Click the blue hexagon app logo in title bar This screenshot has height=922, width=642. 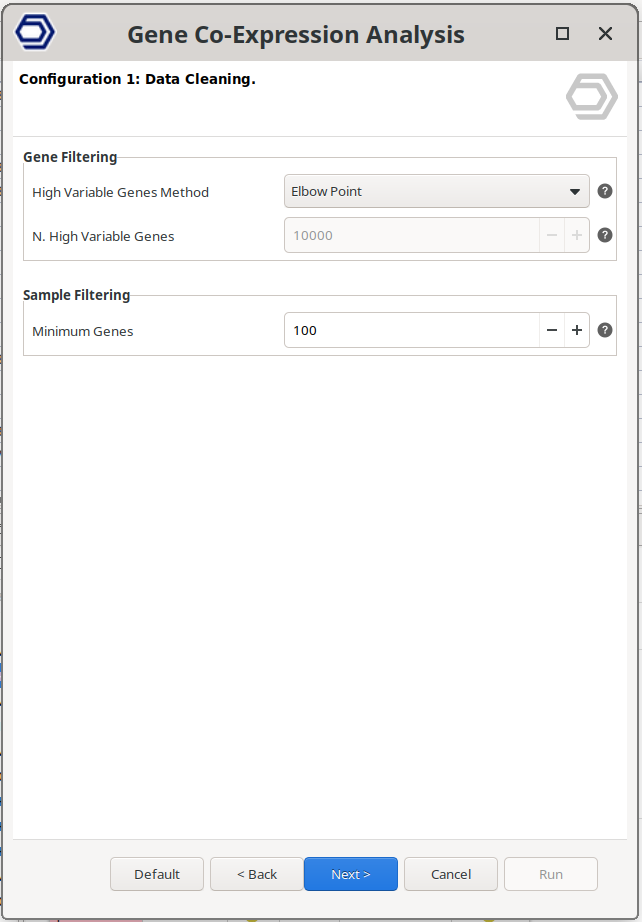click(x=35, y=33)
